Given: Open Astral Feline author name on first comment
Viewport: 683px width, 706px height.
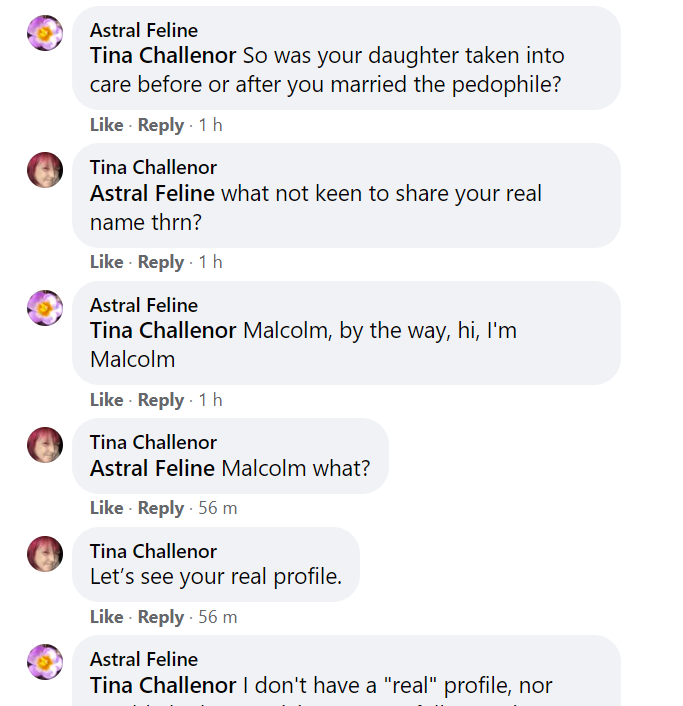Looking at the screenshot, I should 144,30.
